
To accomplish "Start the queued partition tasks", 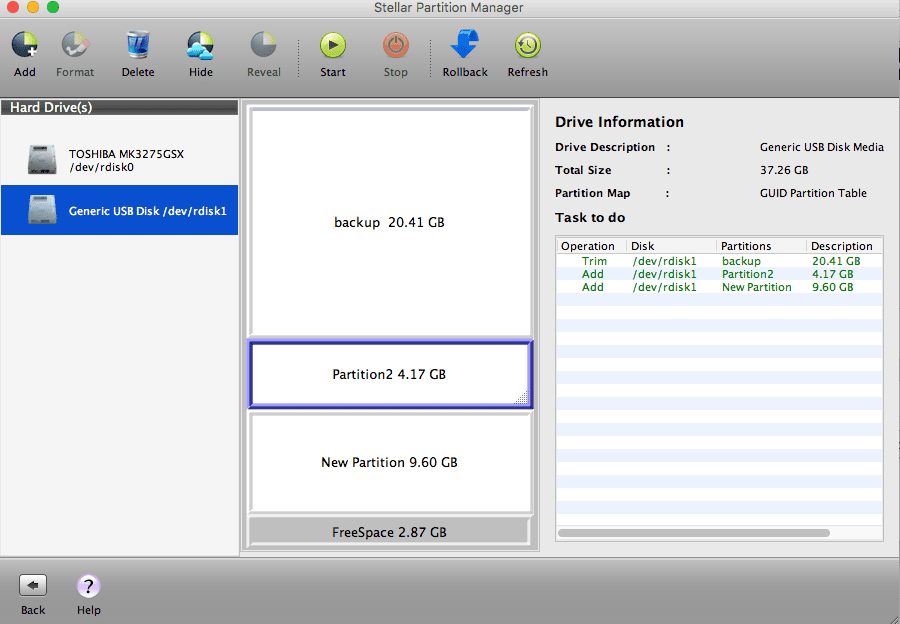I will click(333, 45).
